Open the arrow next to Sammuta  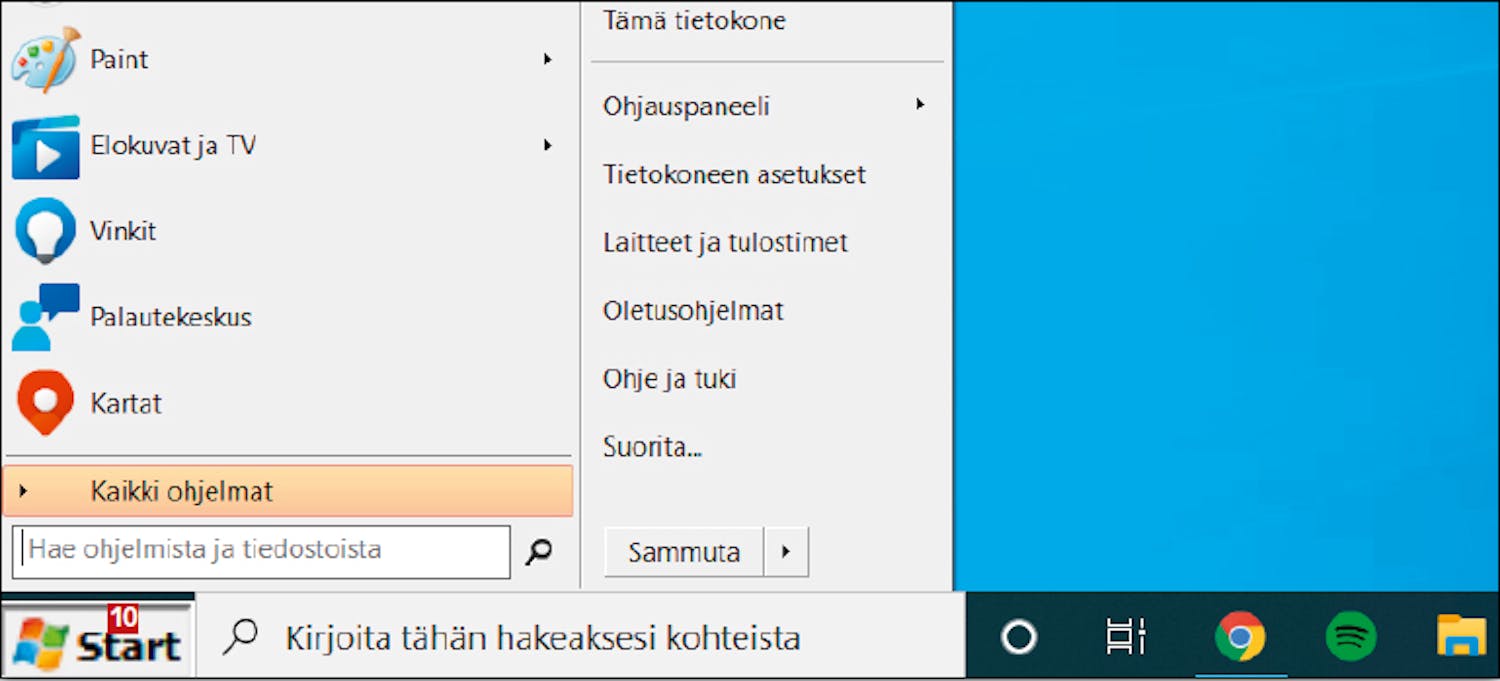click(786, 552)
